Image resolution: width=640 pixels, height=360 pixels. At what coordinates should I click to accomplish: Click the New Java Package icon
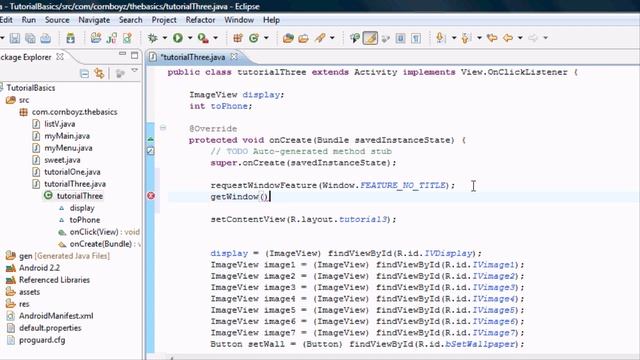point(238,38)
